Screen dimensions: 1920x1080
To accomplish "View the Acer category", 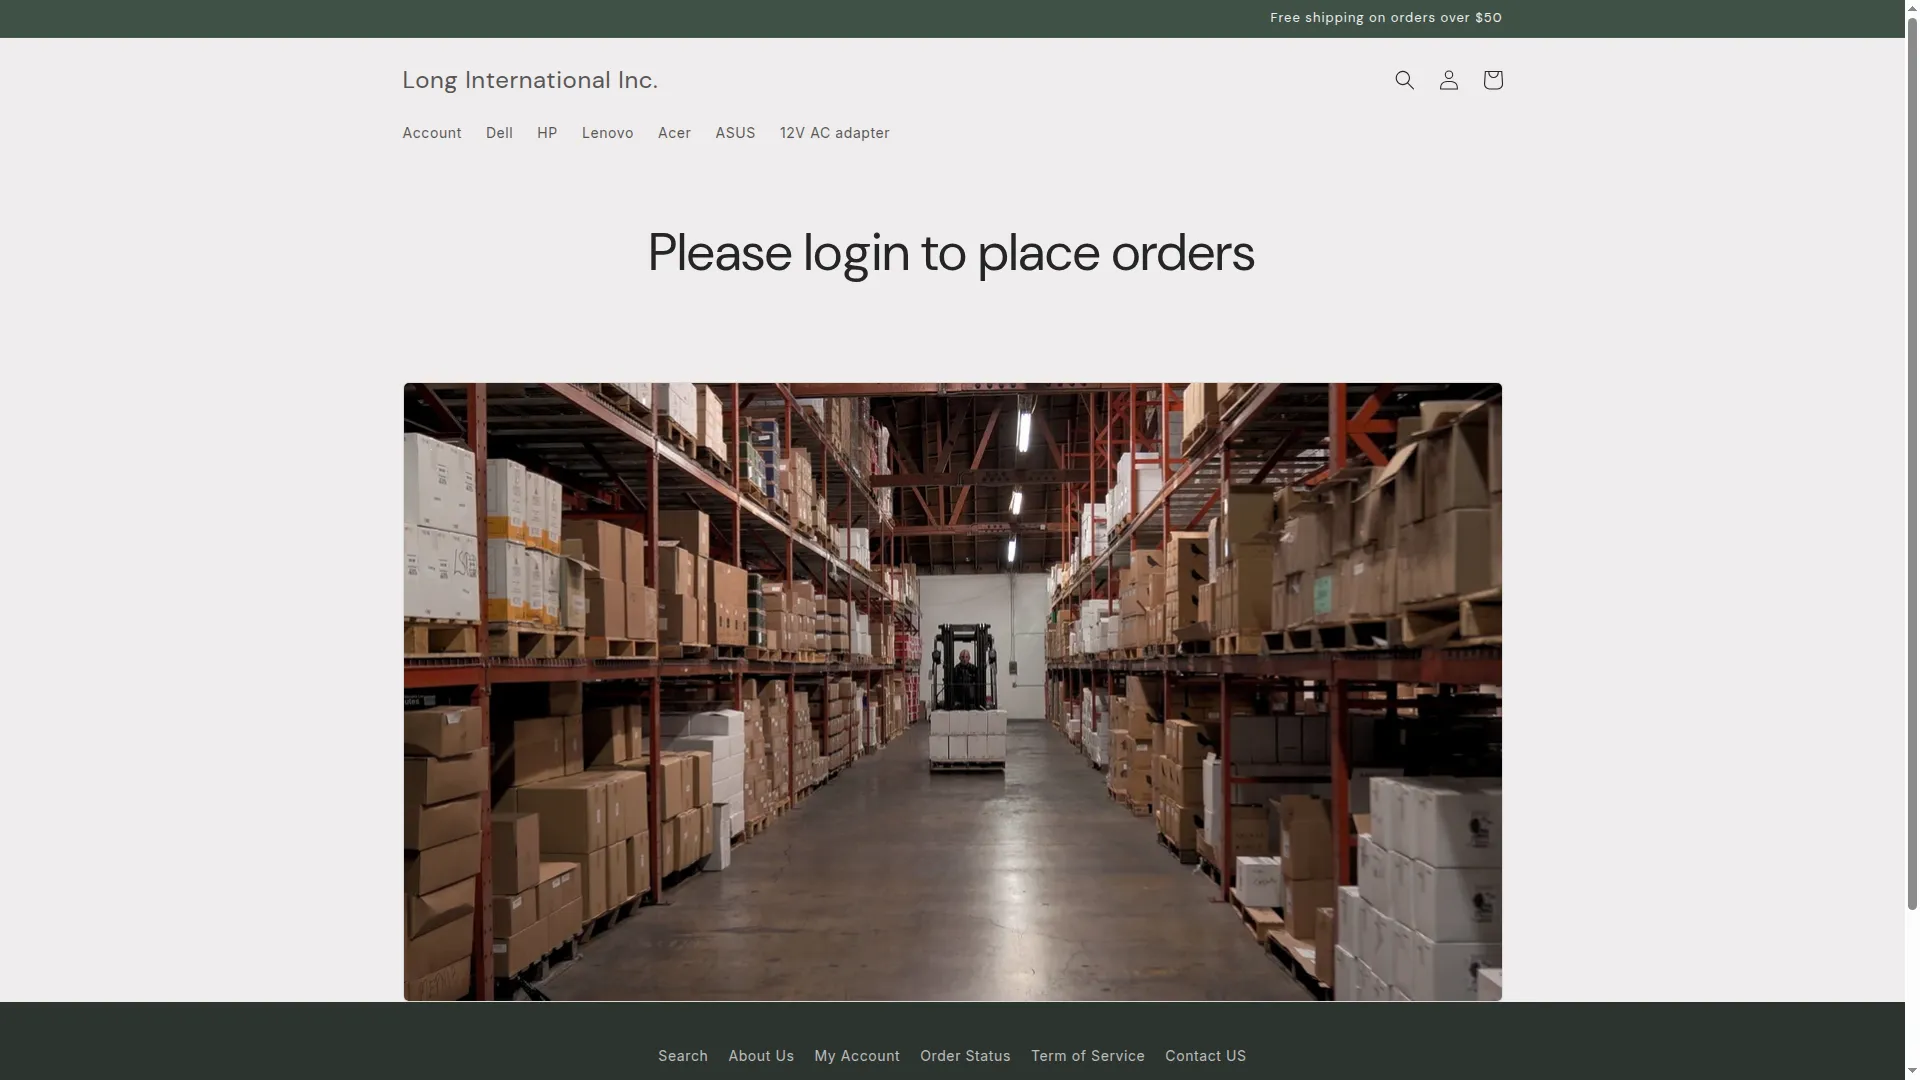I will [x=674, y=133].
